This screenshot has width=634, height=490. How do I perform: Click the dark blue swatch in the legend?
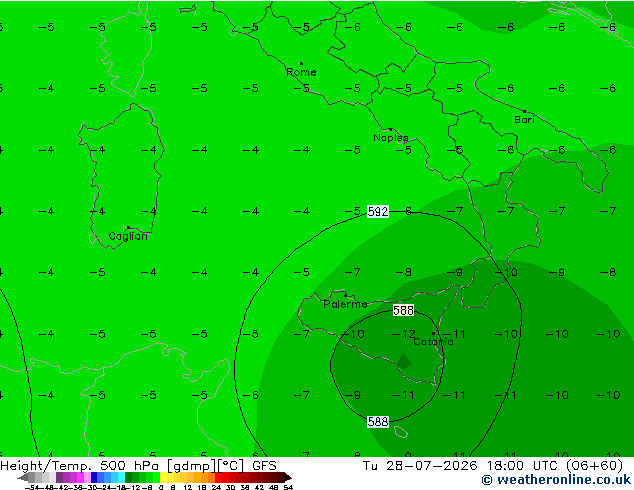tap(94, 477)
